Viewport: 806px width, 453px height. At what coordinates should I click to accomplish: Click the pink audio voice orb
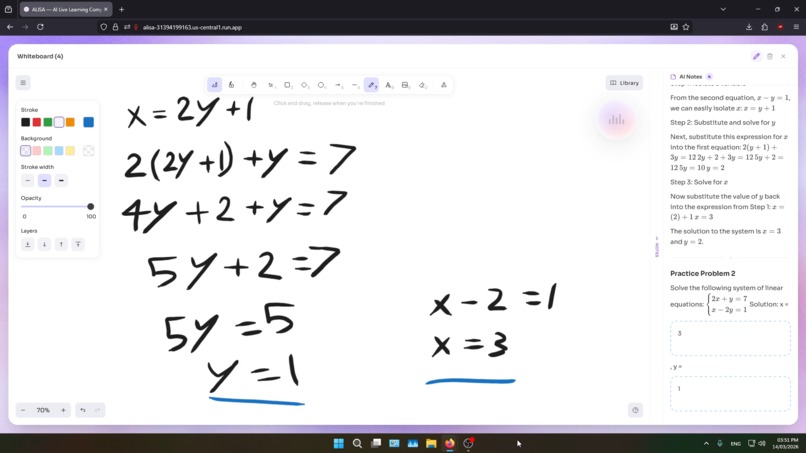pos(616,120)
